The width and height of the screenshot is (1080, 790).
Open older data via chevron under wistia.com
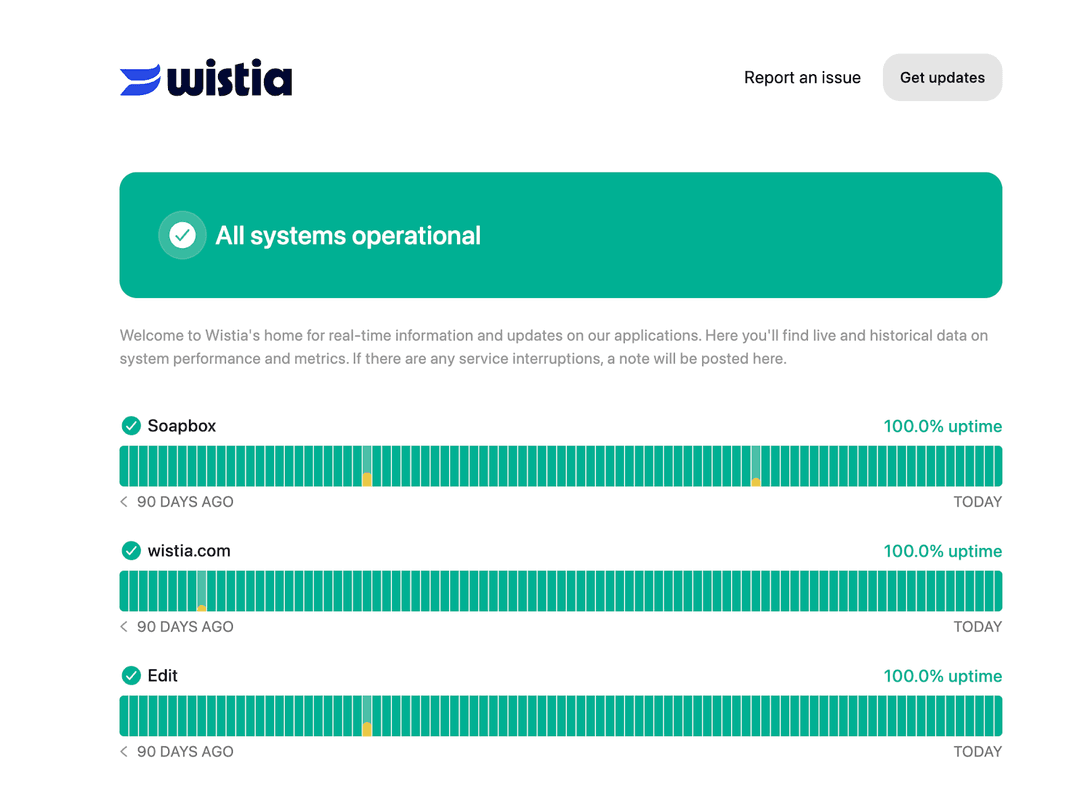122,626
